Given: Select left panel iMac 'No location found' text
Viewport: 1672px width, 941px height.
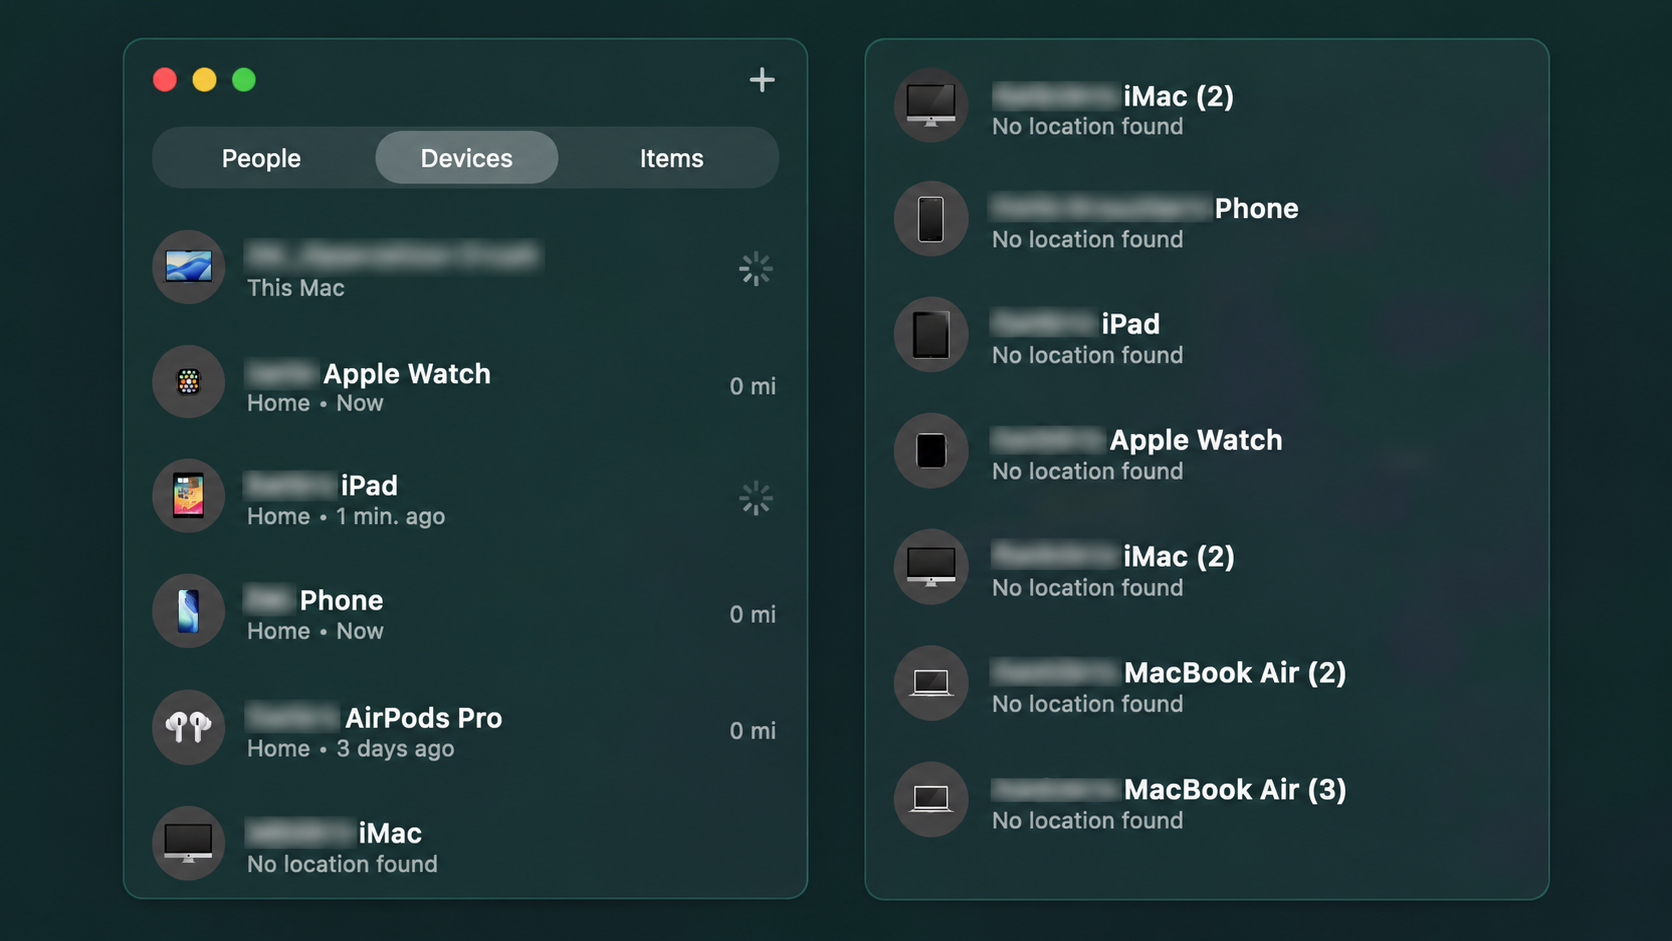Looking at the screenshot, I should 342,864.
